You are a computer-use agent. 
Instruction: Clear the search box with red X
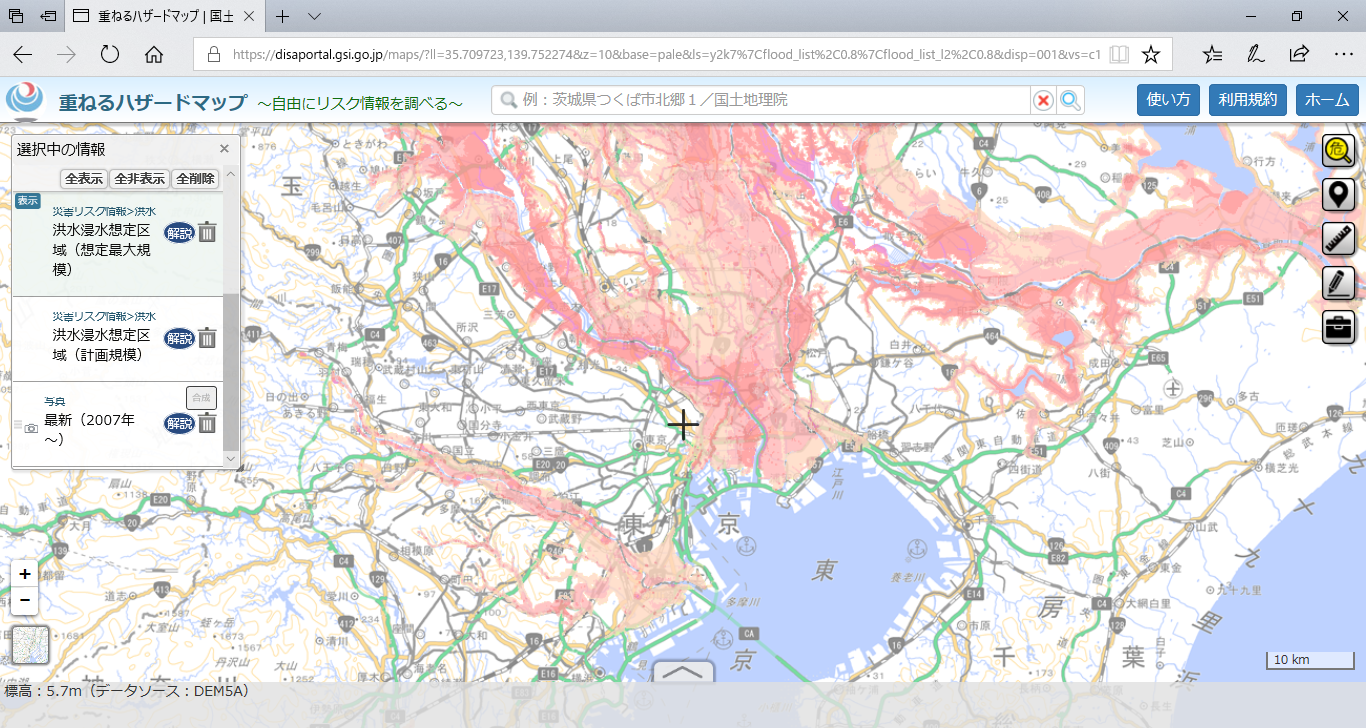(x=1043, y=100)
